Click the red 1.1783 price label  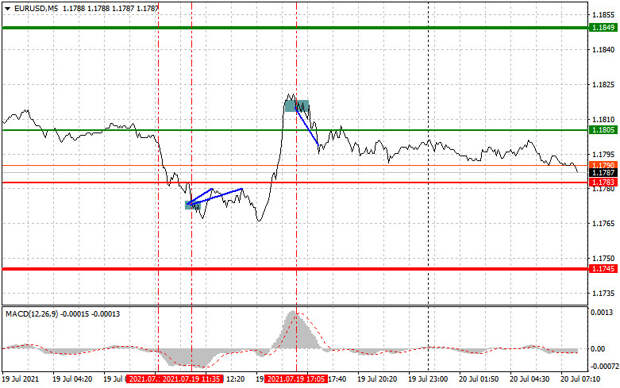click(603, 182)
